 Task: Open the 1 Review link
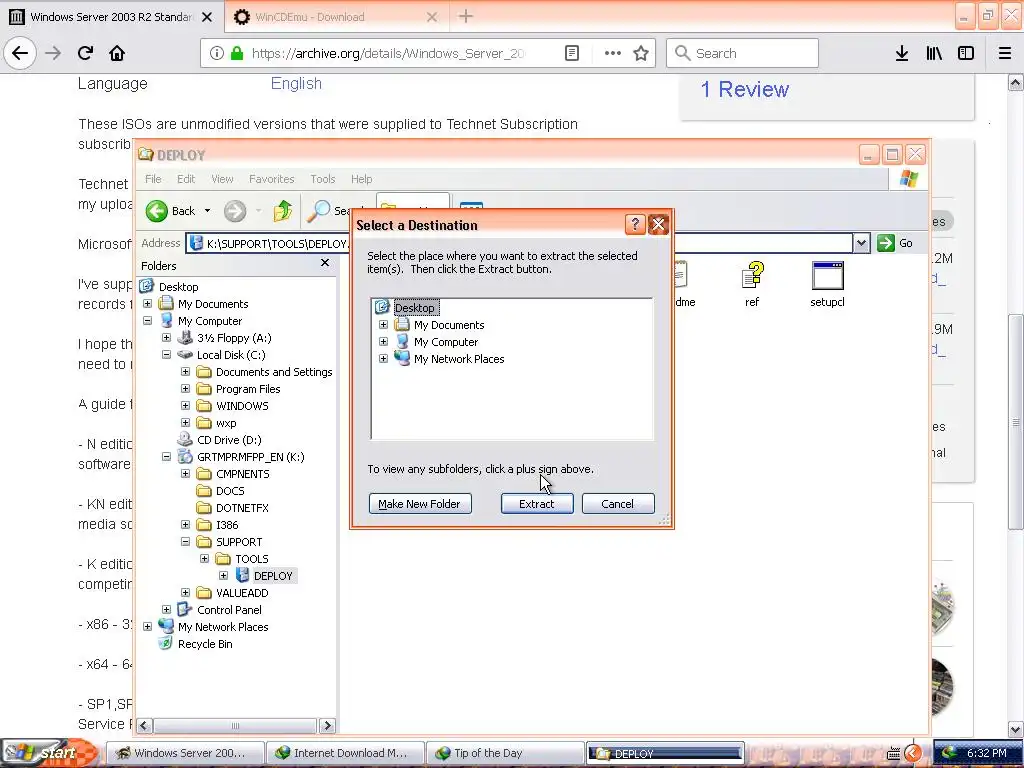coord(745,89)
